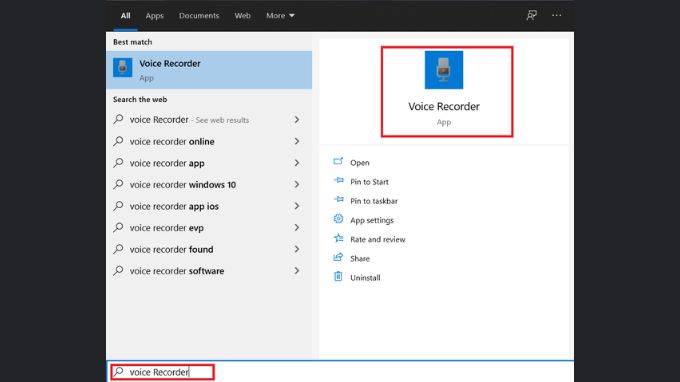The height and width of the screenshot is (382, 680).
Task: Expand the 'voice recorder app' chevron
Action: tap(297, 163)
